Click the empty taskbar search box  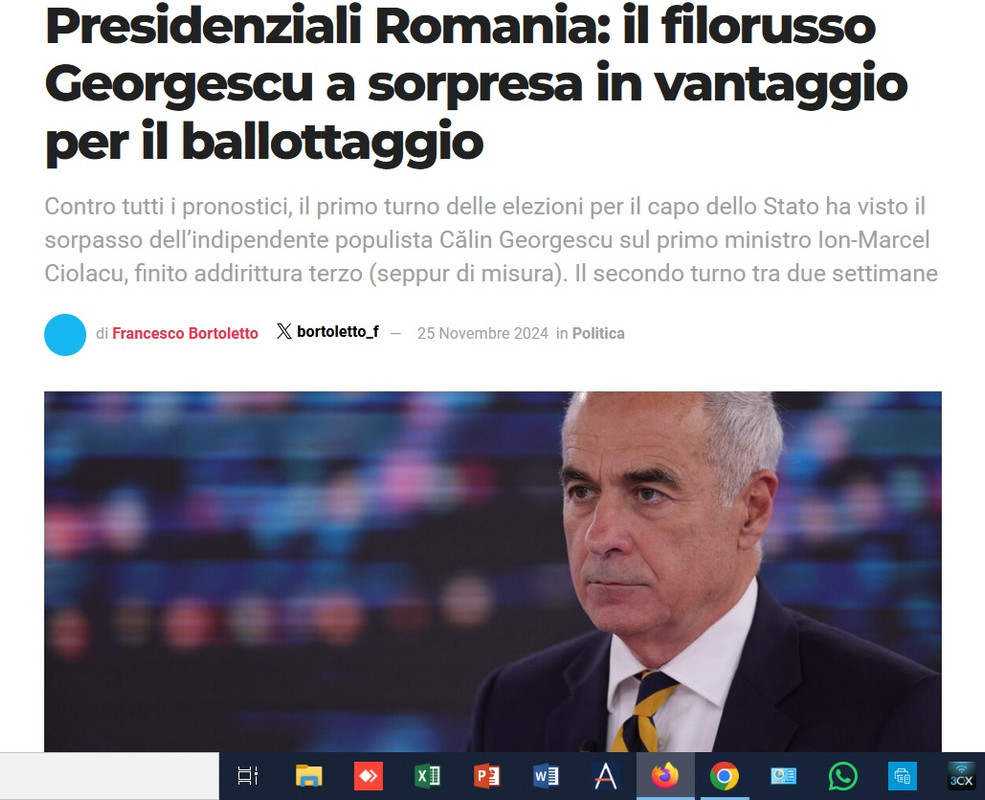click(x=109, y=776)
